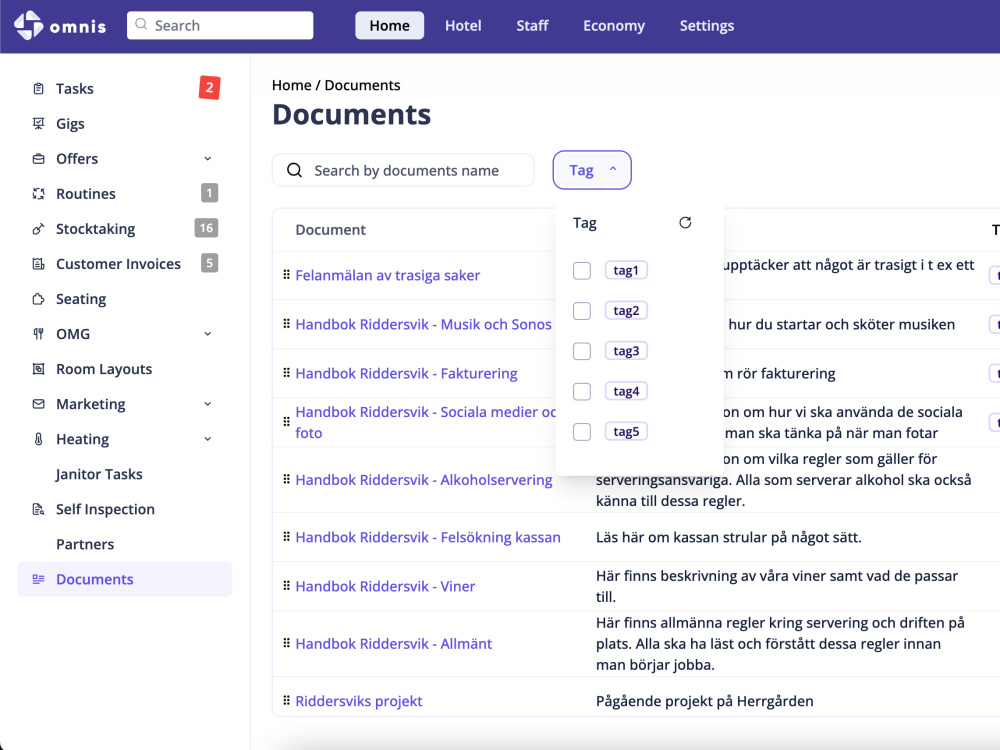Click the Routines icon in sidebar
This screenshot has width=1000, height=750.
click(x=38, y=194)
